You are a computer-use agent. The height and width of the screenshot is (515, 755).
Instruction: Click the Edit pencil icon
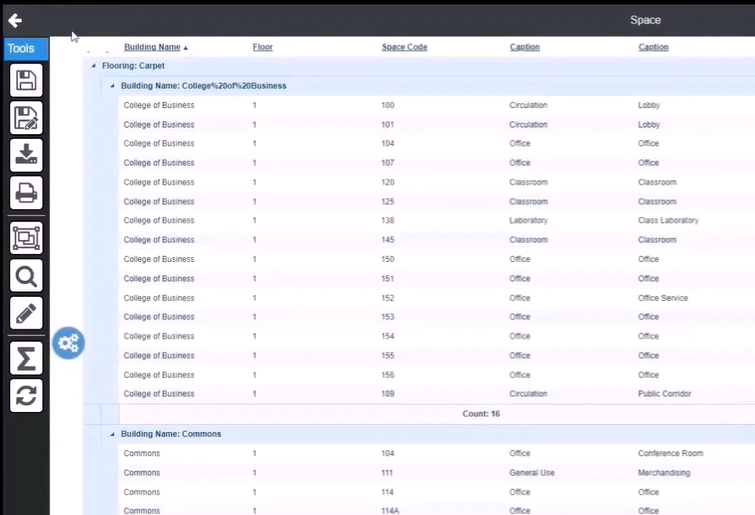tap(26, 313)
